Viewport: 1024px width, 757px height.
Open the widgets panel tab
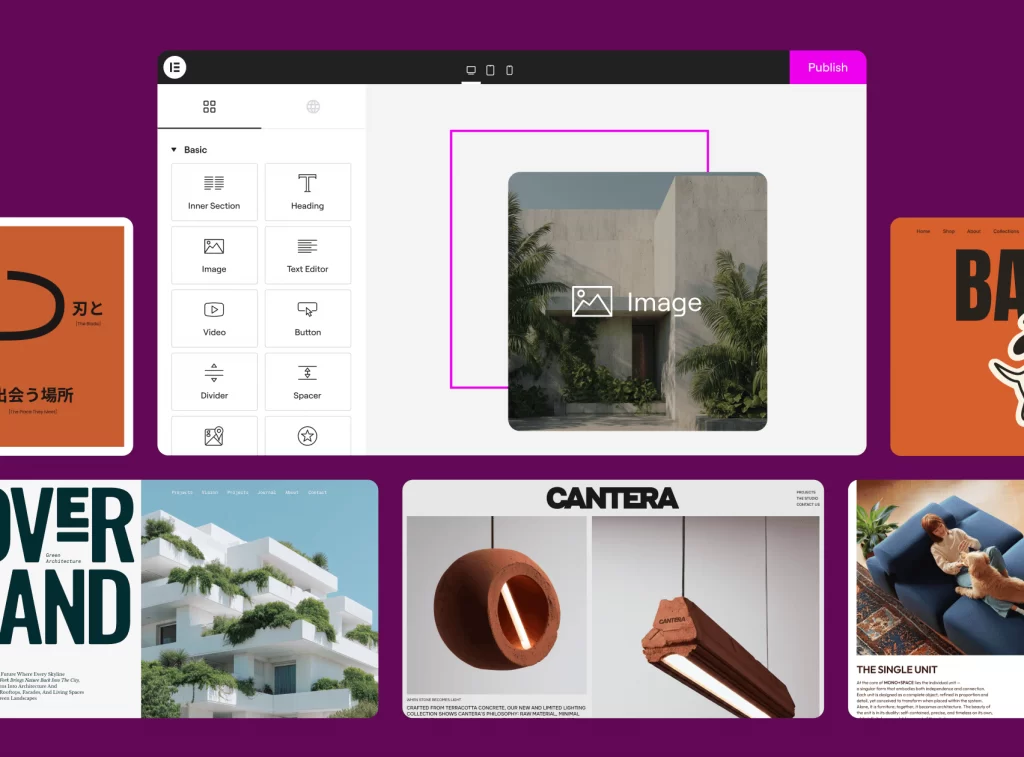(x=208, y=107)
